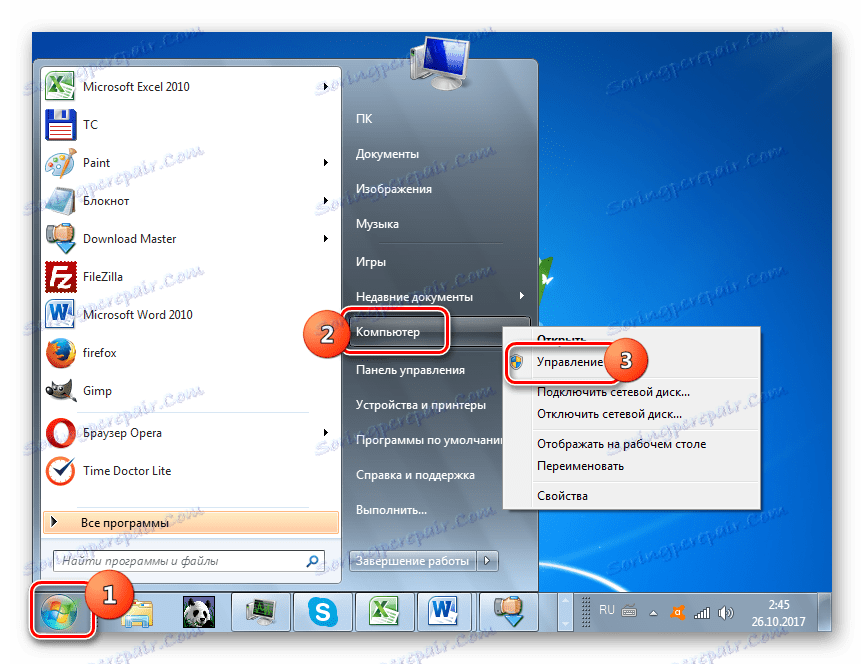Launch TC floppy disk icon

(60, 125)
